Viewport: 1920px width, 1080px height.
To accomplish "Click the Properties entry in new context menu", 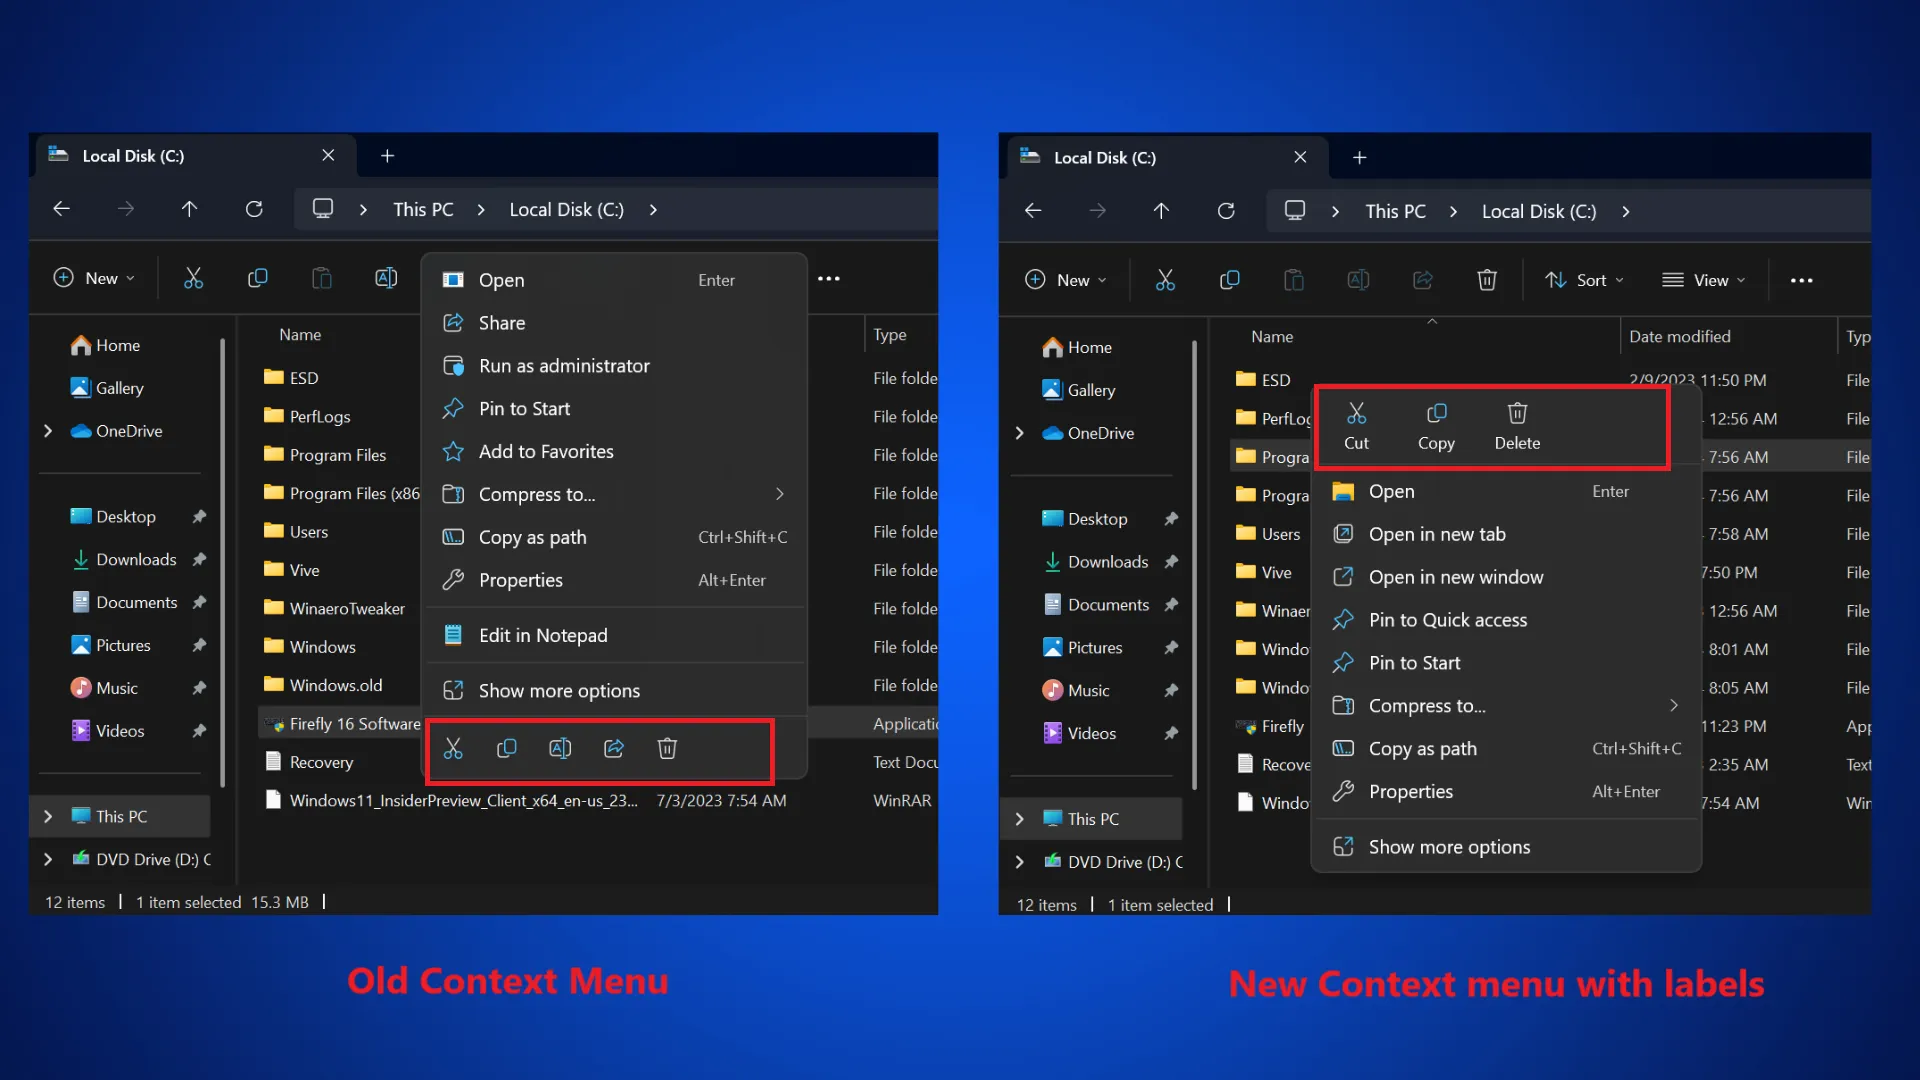I will click(1411, 791).
